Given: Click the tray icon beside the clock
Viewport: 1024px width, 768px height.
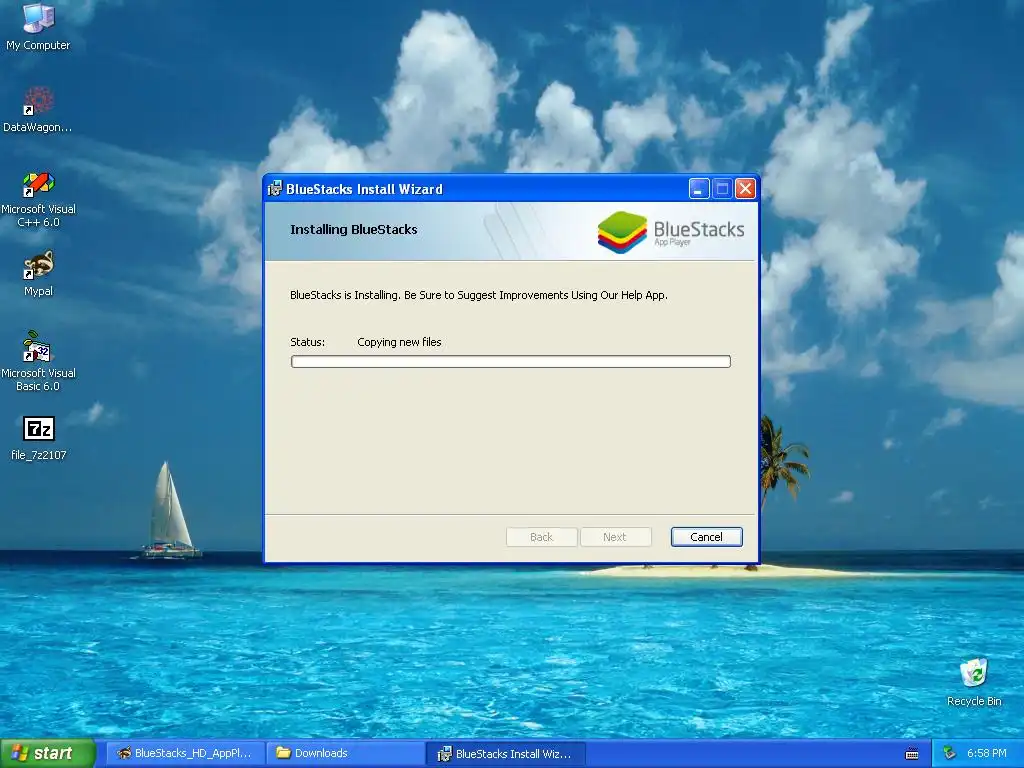Looking at the screenshot, I should tap(950, 753).
